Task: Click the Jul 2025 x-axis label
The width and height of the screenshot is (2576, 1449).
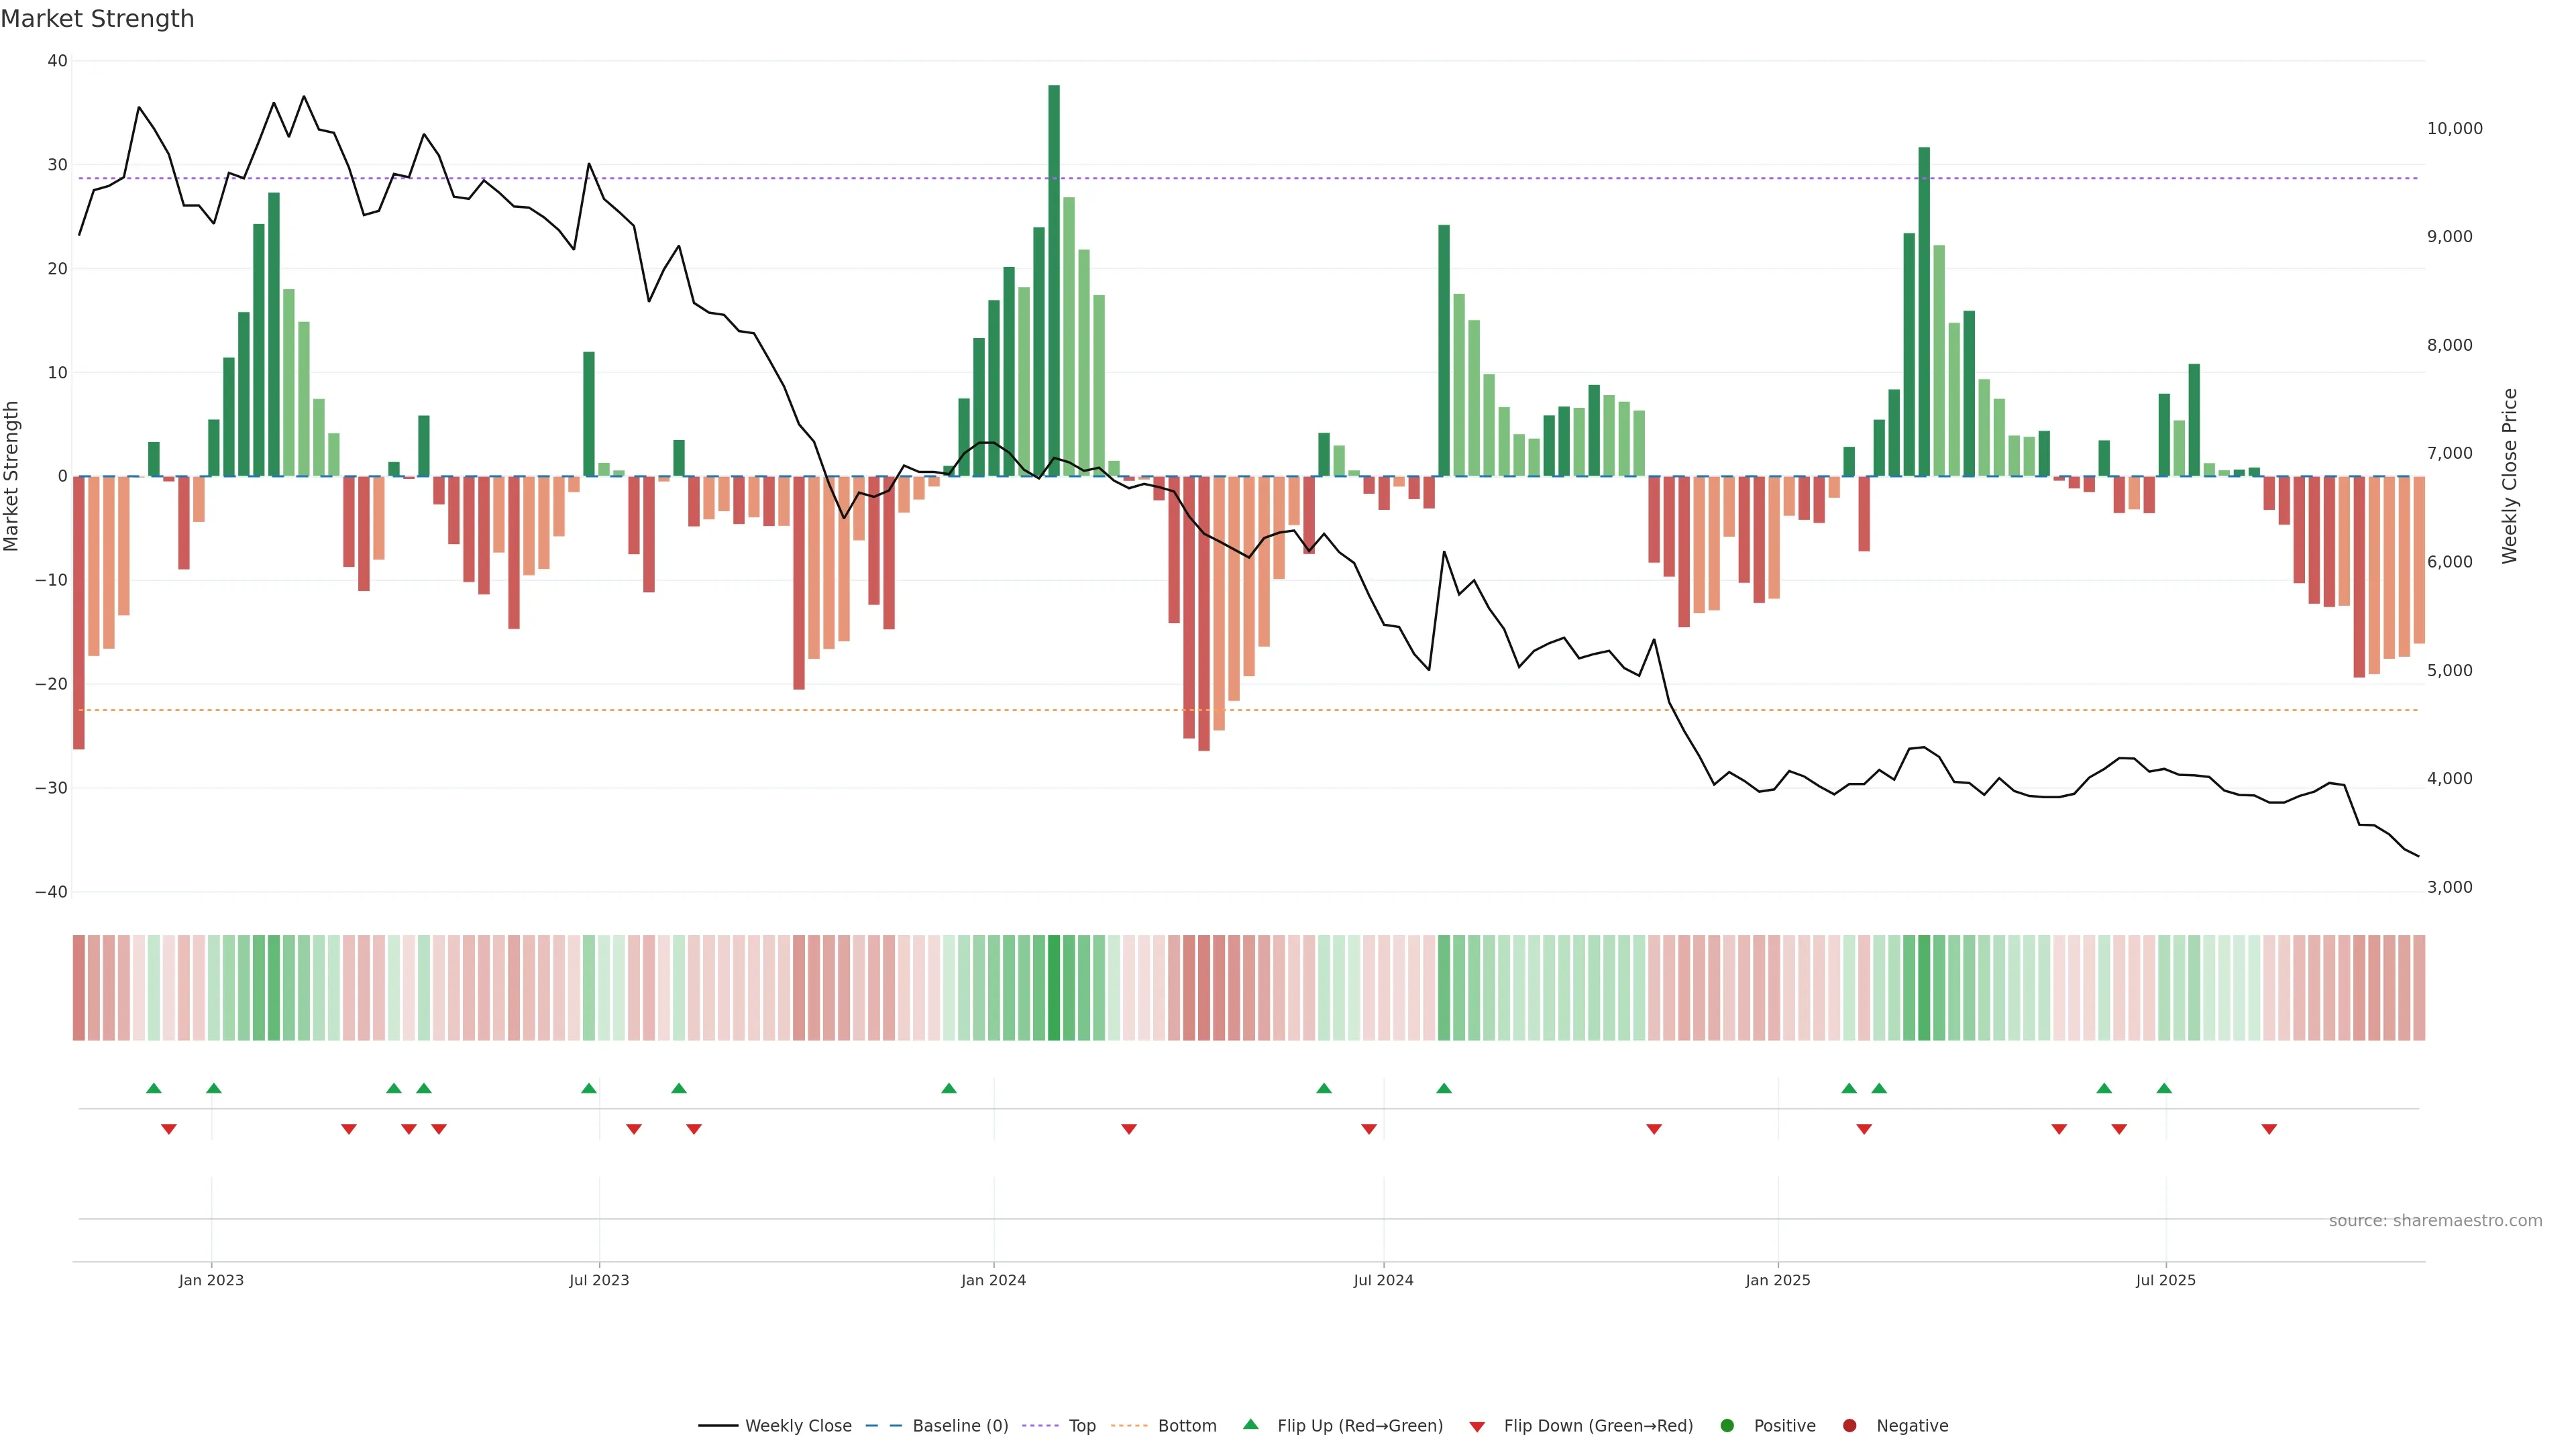Action: [2165, 1280]
